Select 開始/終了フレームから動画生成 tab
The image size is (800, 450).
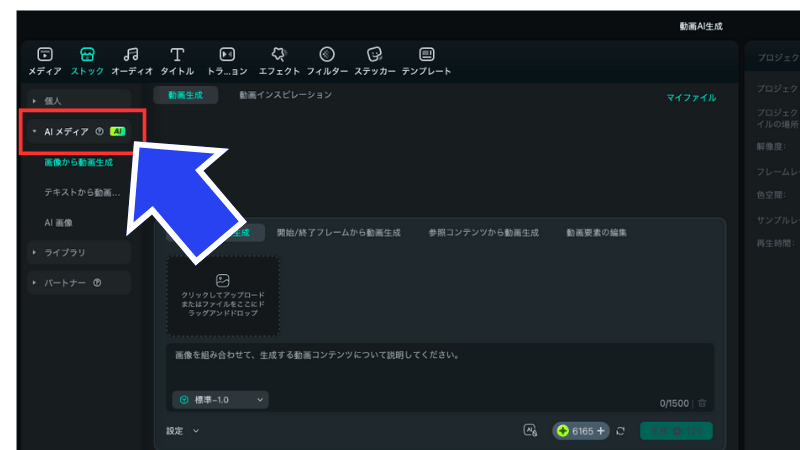pyautogui.click(x=338, y=233)
